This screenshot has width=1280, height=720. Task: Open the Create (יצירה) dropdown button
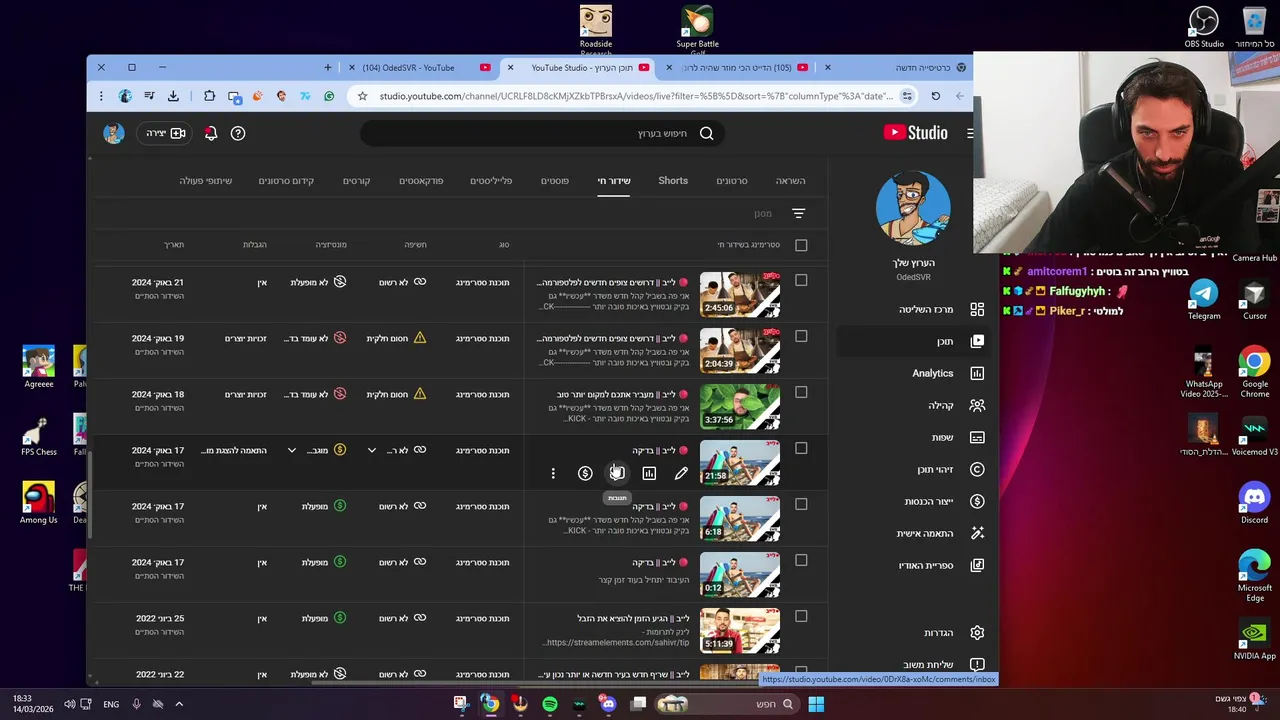pyautogui.click(x=166, y=133)
